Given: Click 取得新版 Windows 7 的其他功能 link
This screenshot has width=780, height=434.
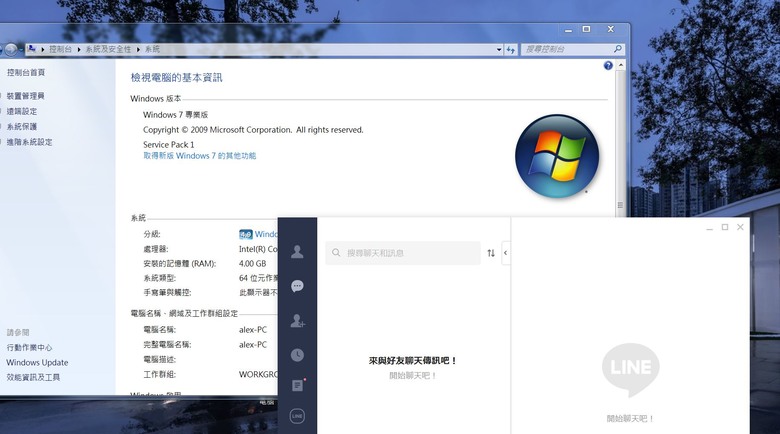Looking at the screenshot, I should coord(199,156).
